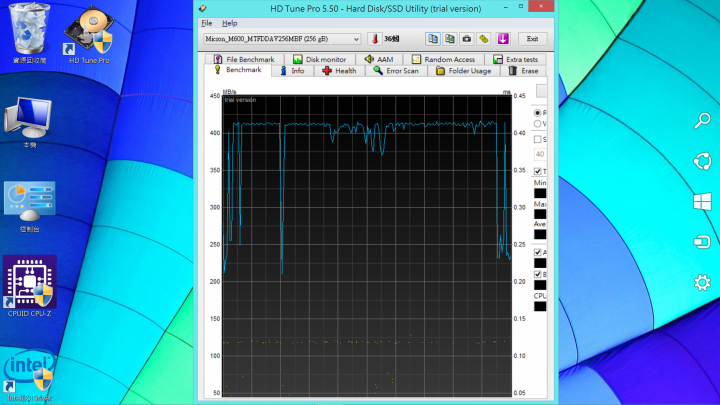720x405 pixels.
Task: Switch to the Health tab
Action: [339, 71]
